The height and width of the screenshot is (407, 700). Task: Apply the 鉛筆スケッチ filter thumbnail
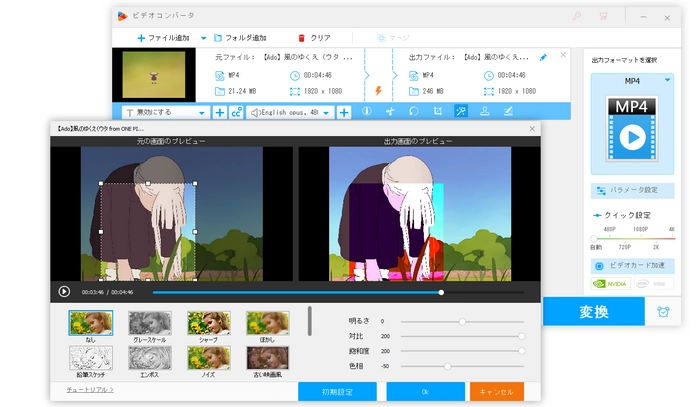point(91,358)
